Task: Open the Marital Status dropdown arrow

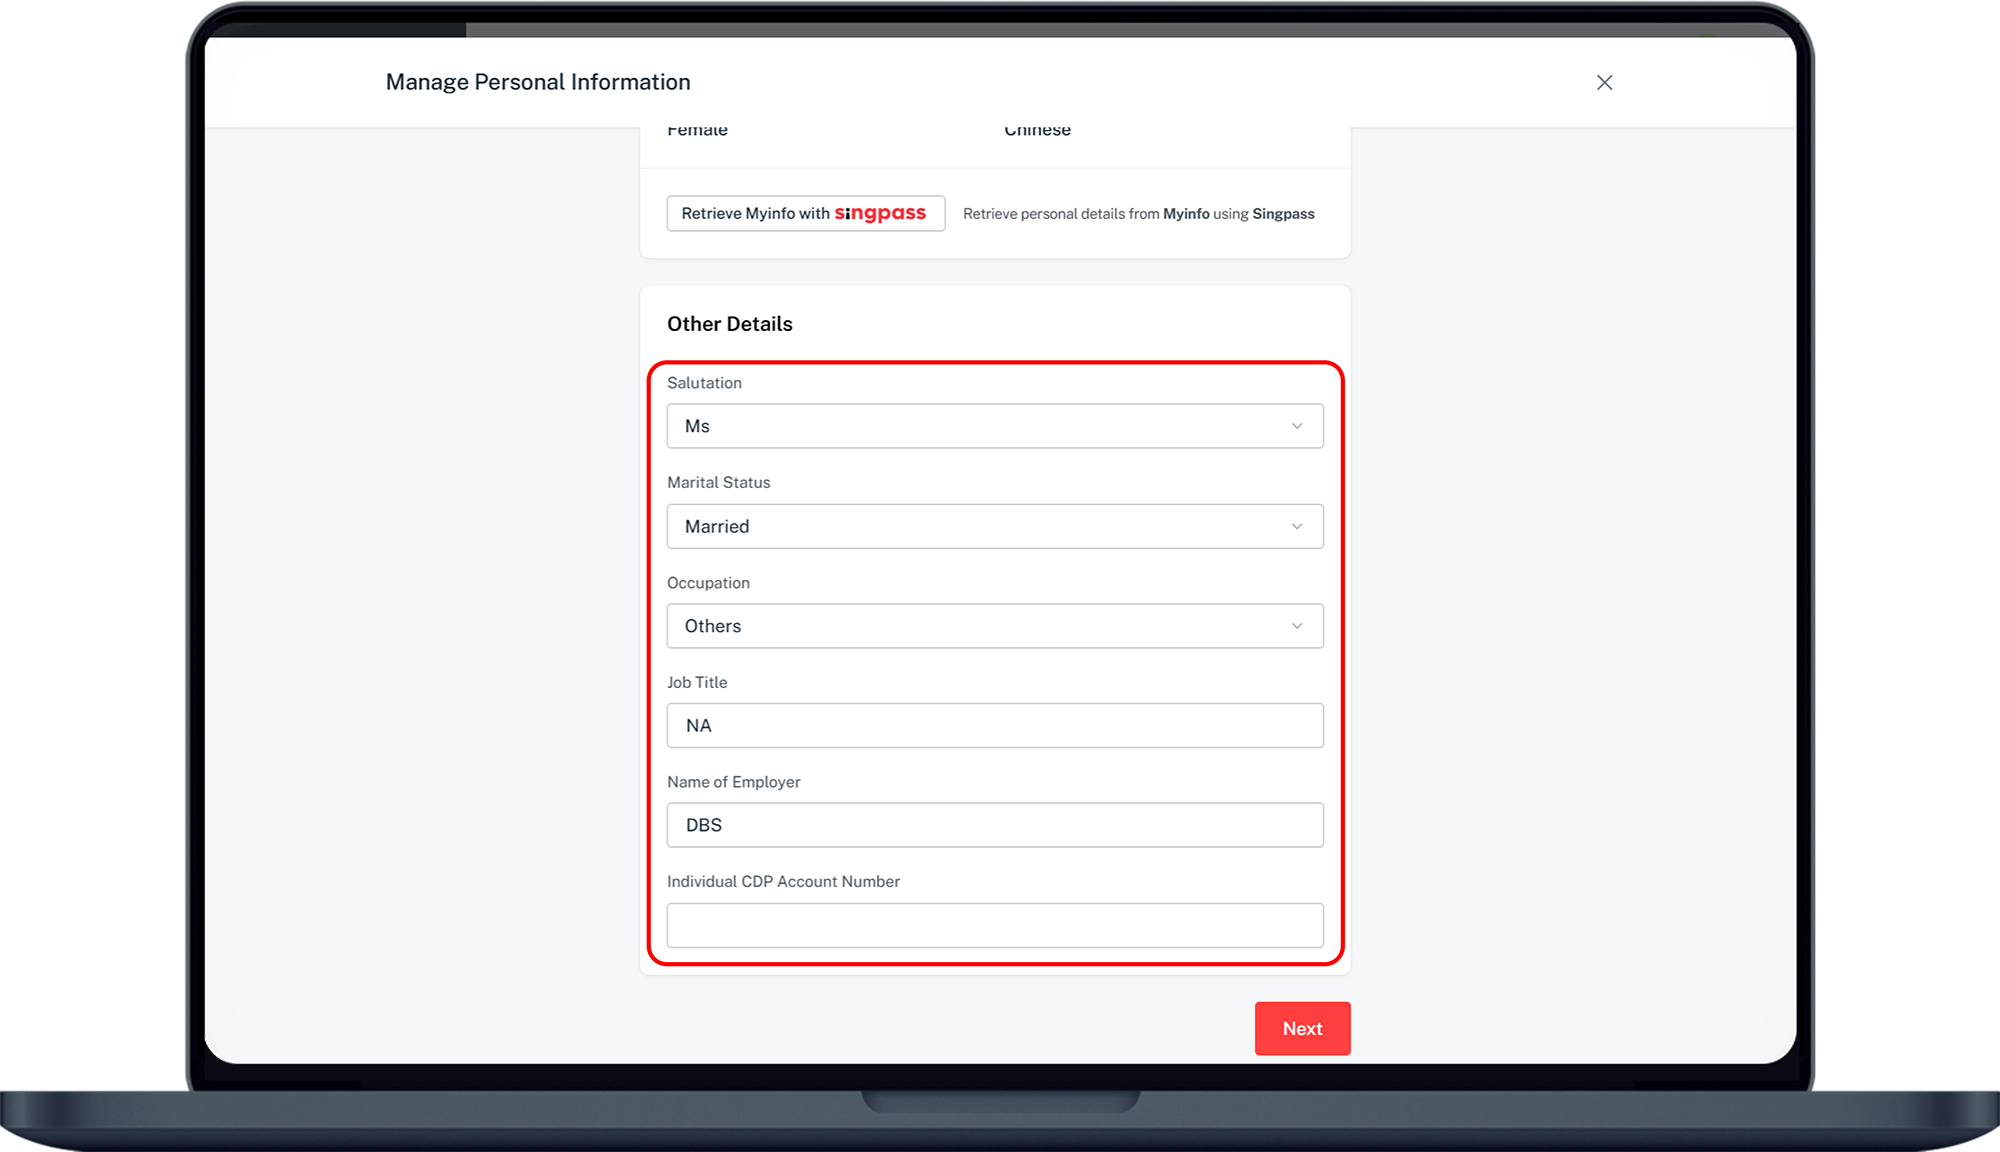Action: point(1296,526)
